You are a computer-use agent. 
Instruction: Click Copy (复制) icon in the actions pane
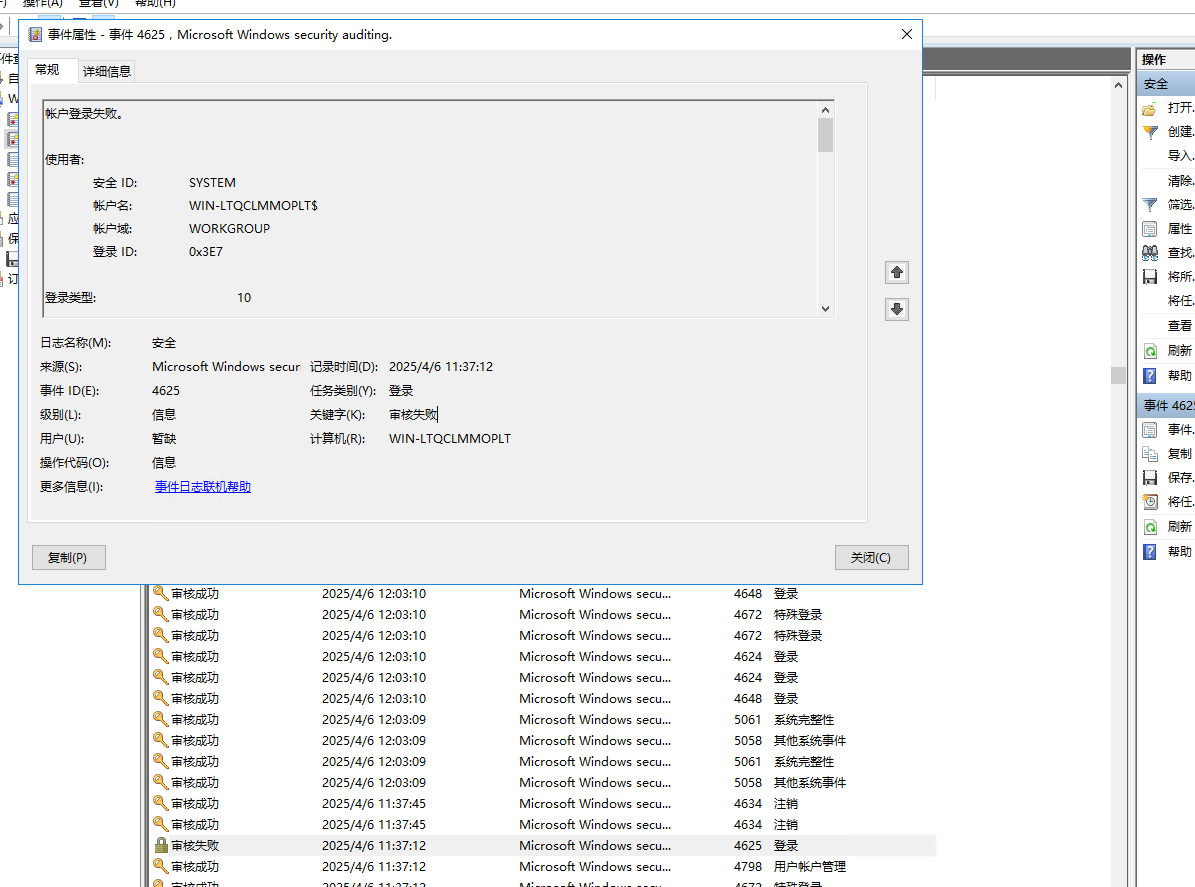click(x=1150, y=453)
